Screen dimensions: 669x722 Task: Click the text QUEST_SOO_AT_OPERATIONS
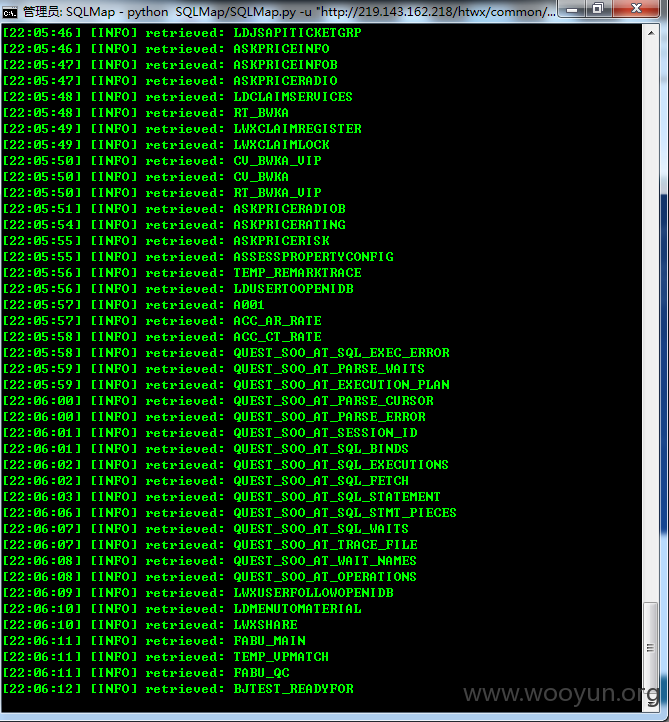(x=325, y=576)
